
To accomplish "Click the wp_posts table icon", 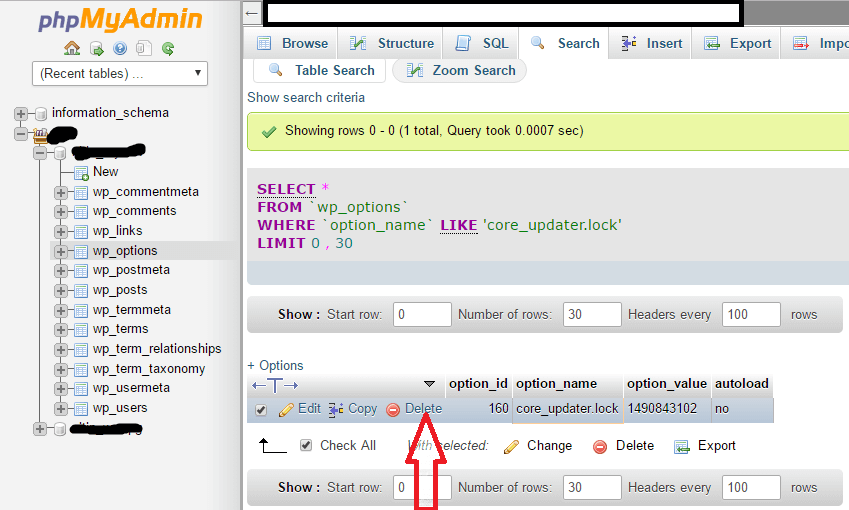I will 81,290.
